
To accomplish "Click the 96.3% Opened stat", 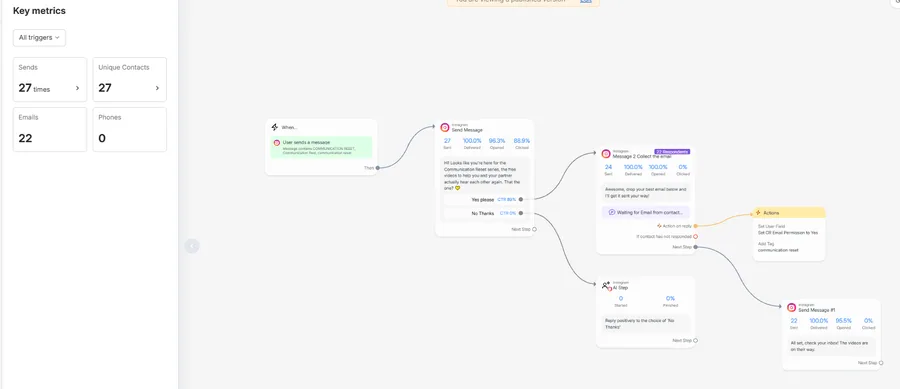I will pyautogui.click(x=496, y=143).
